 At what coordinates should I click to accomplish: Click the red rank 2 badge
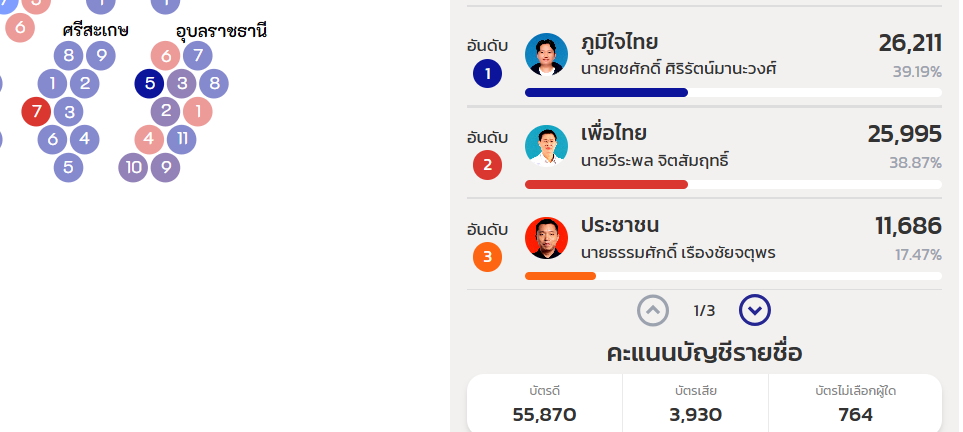(x=487, y=165)
